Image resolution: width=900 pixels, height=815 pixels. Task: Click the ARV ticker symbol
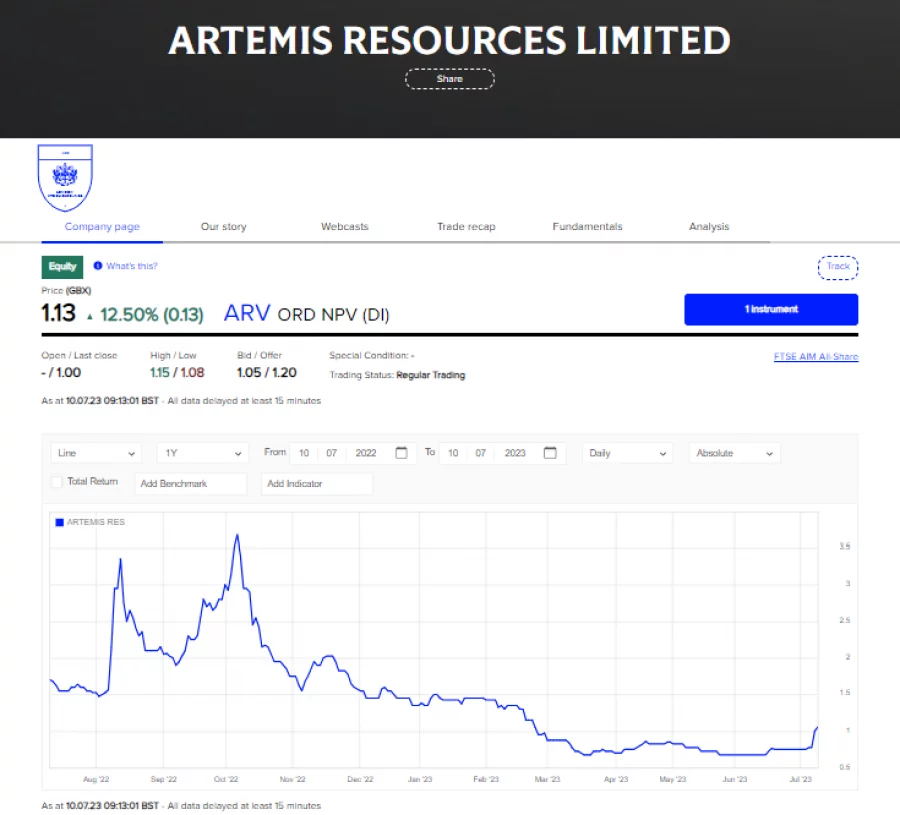pyautogui.click(x=247, y=313)
